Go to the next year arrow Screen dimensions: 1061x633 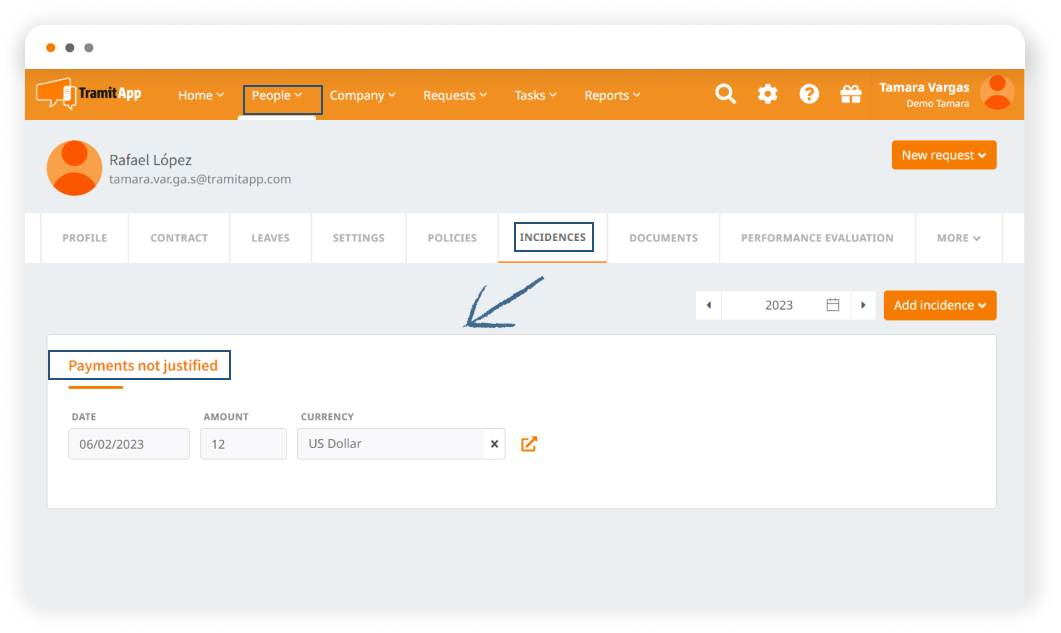click(x=863, y=305)
